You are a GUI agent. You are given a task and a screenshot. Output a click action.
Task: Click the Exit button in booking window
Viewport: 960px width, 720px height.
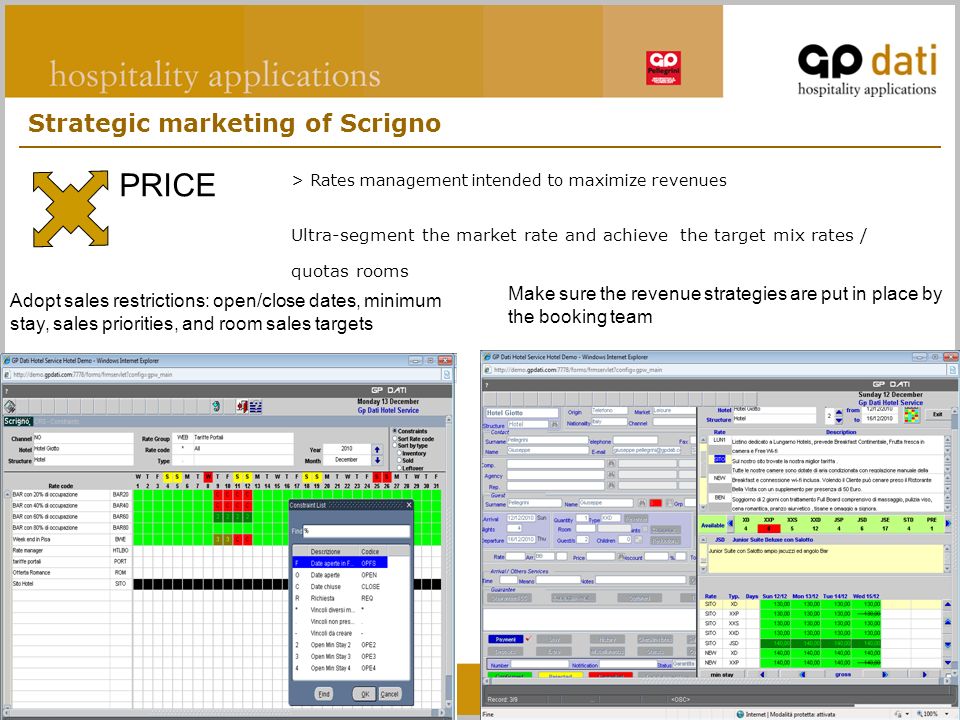[937, 414]
